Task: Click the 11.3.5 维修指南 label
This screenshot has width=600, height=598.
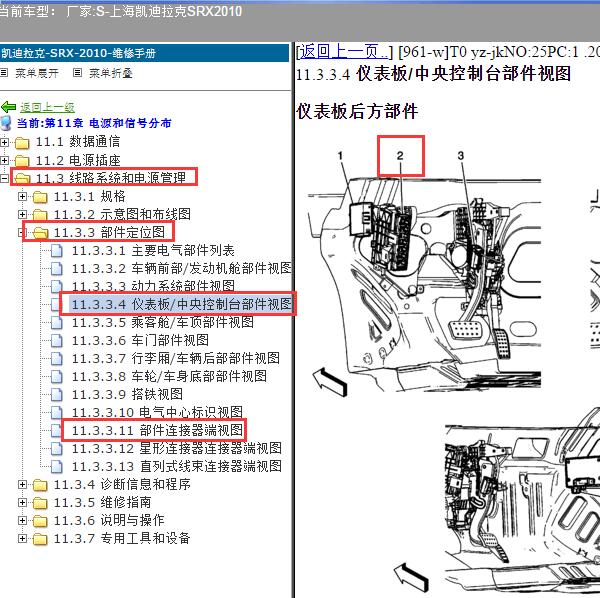Action: tap(103, 502)
